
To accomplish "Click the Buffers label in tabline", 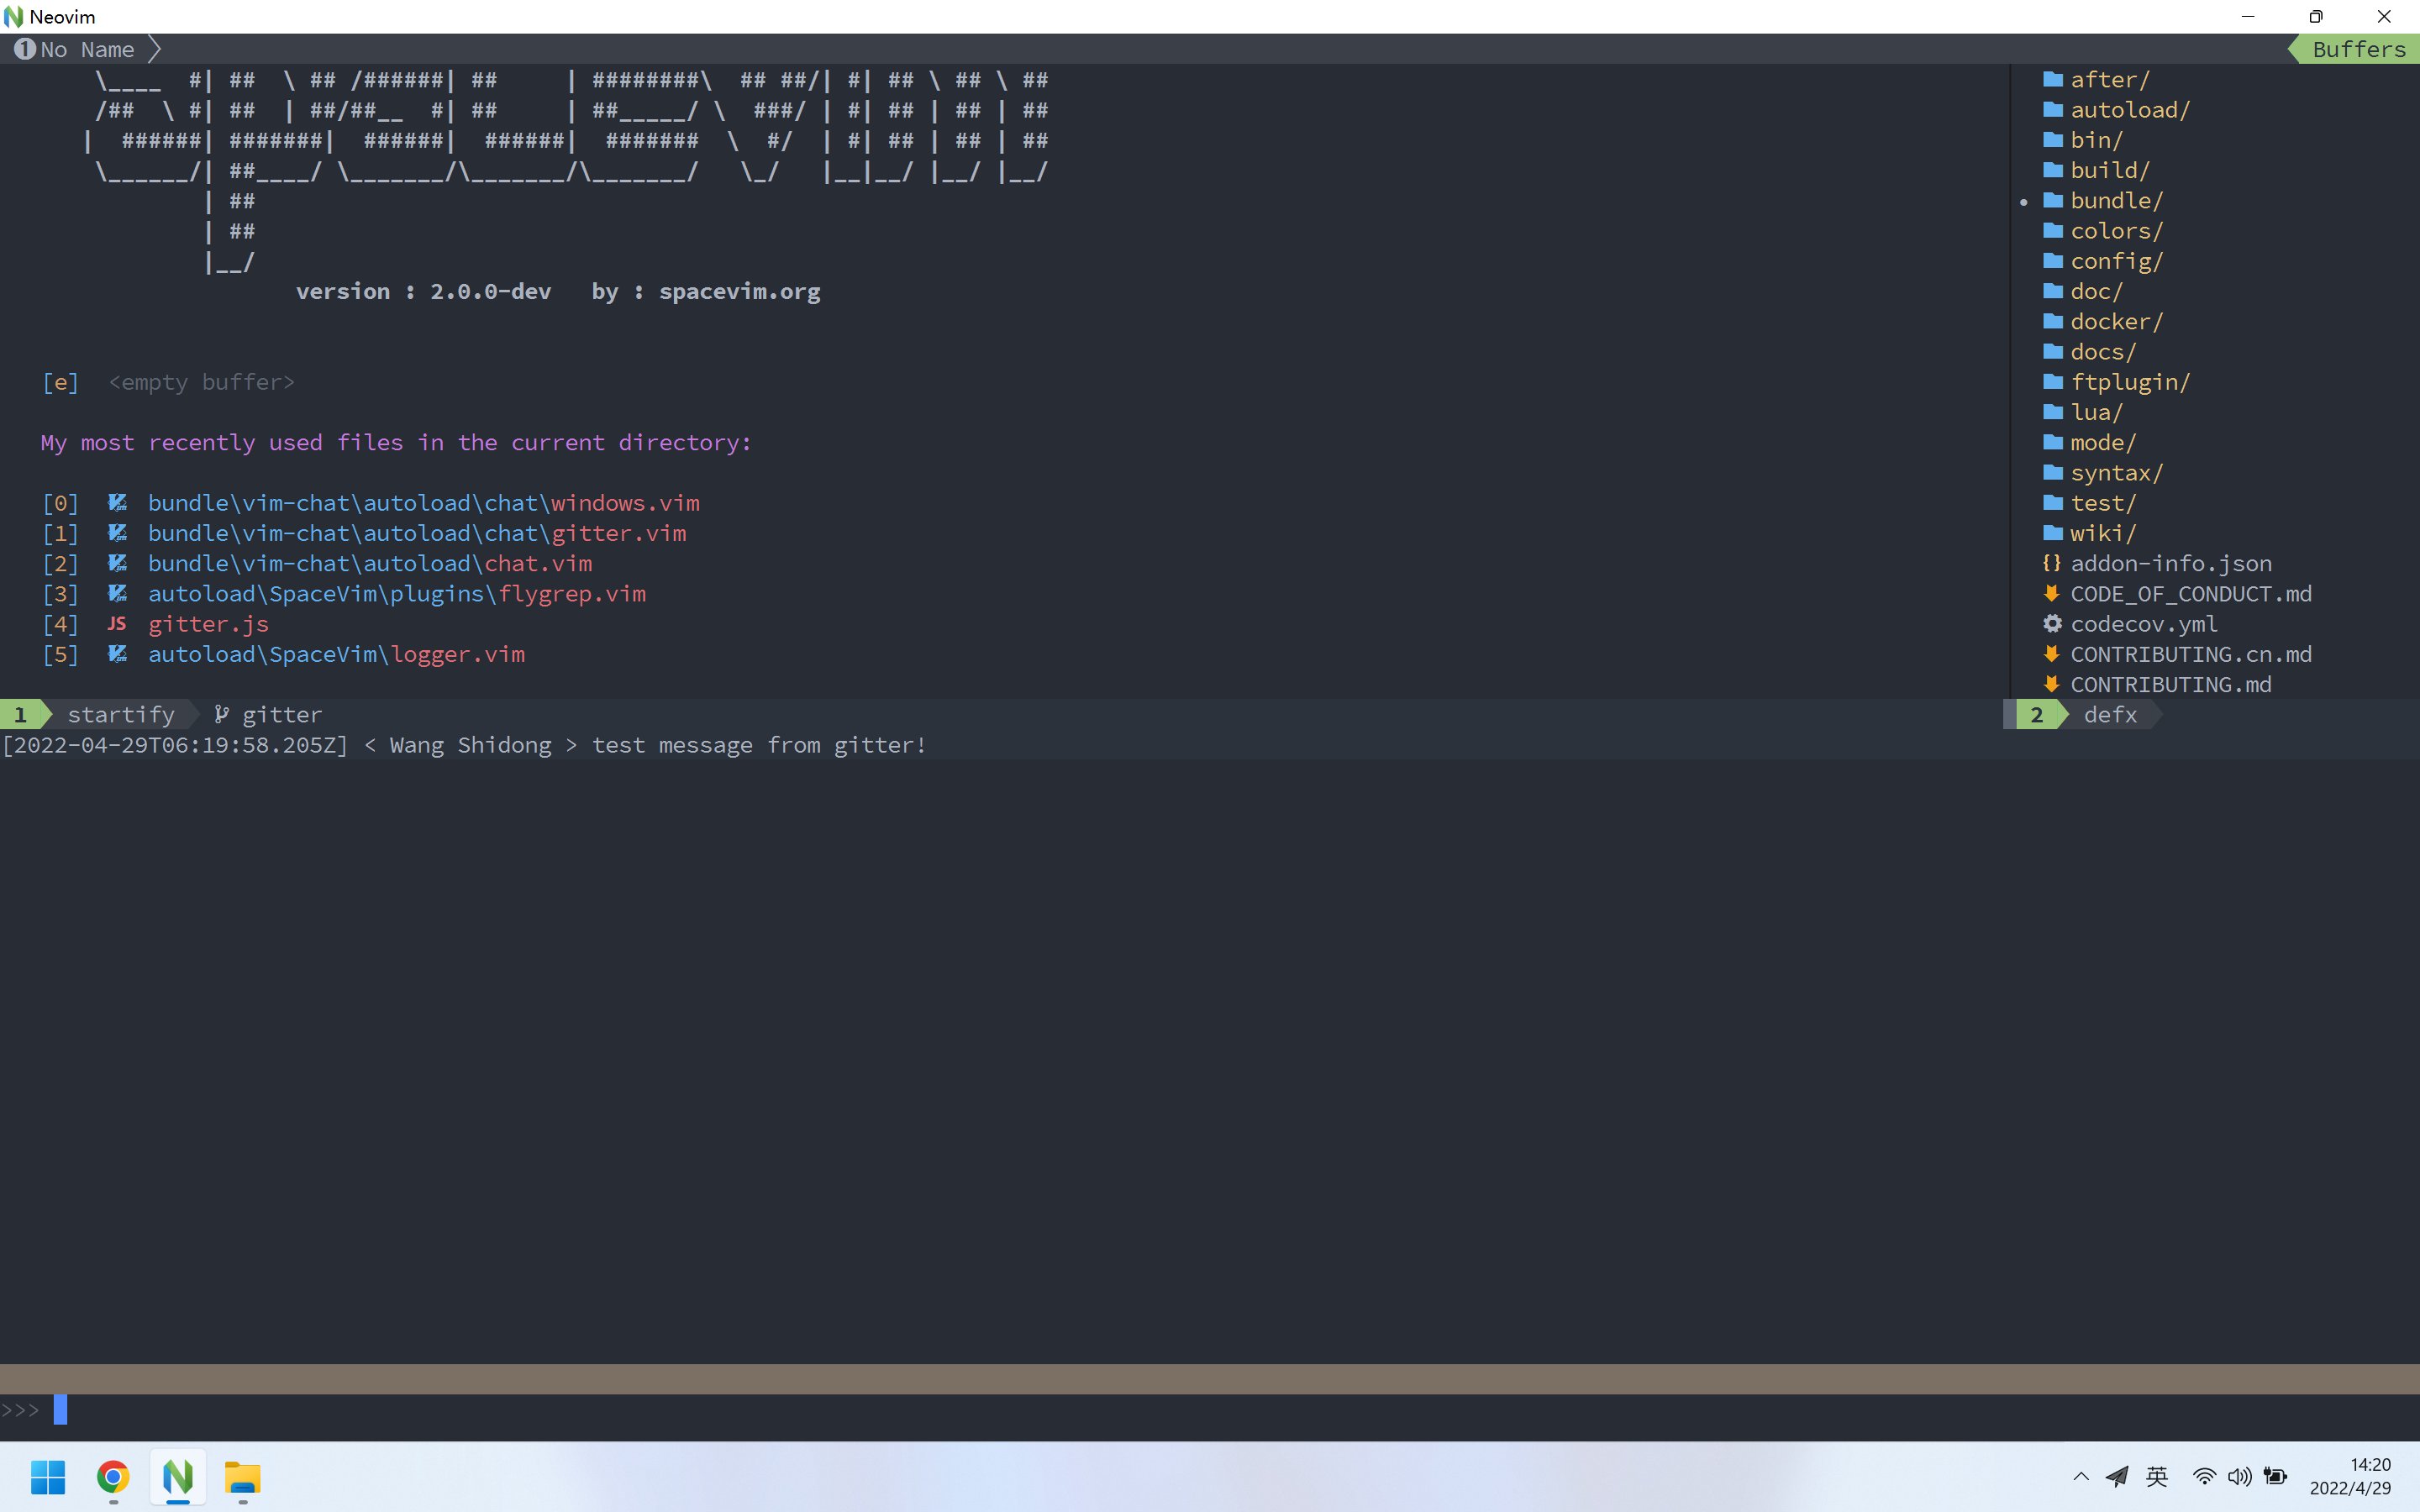I will pos(2359,49).
